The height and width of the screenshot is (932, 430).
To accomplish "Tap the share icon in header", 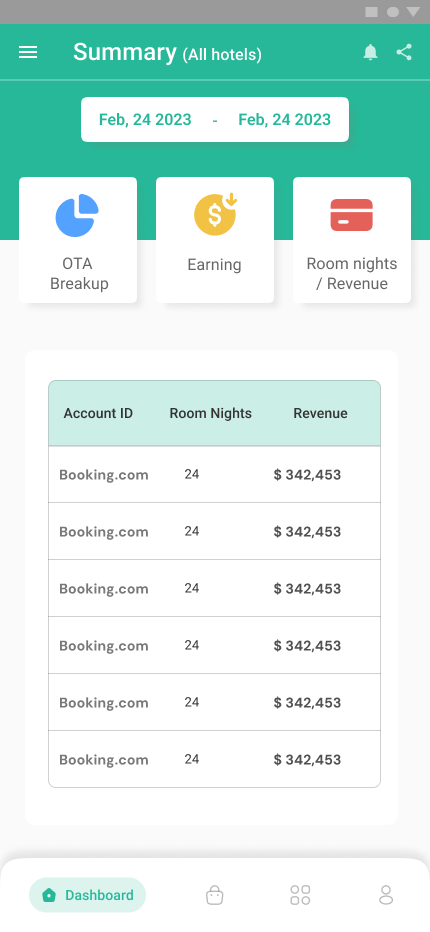I will pyautogui.click(x=404, y=52).
